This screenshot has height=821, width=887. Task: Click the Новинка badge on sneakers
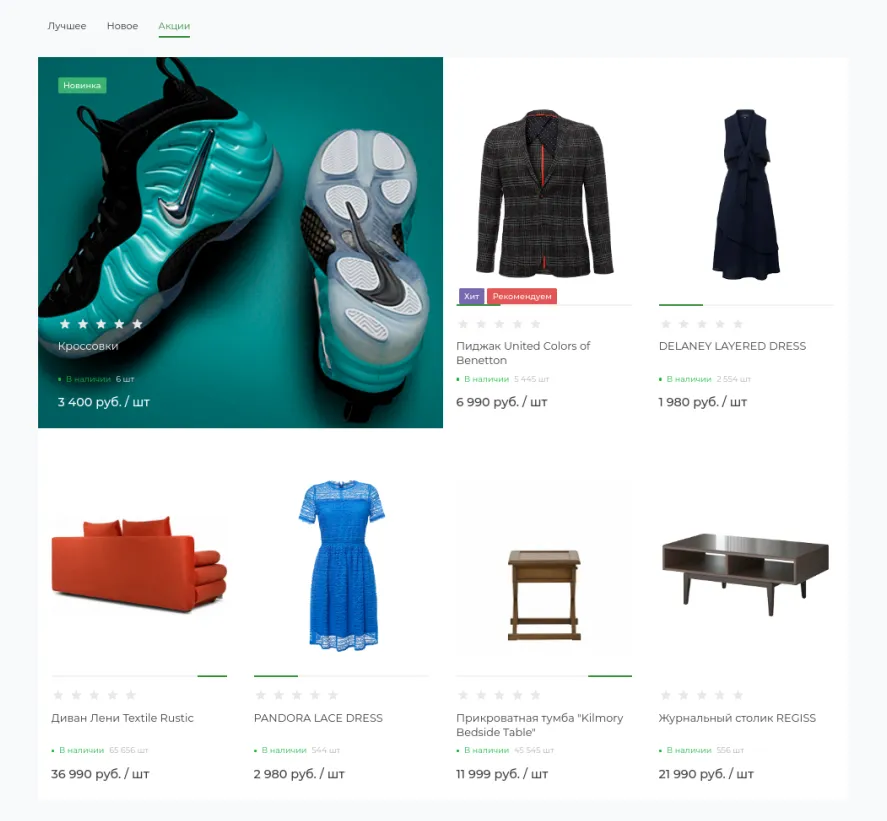click(x=82, y=85)
